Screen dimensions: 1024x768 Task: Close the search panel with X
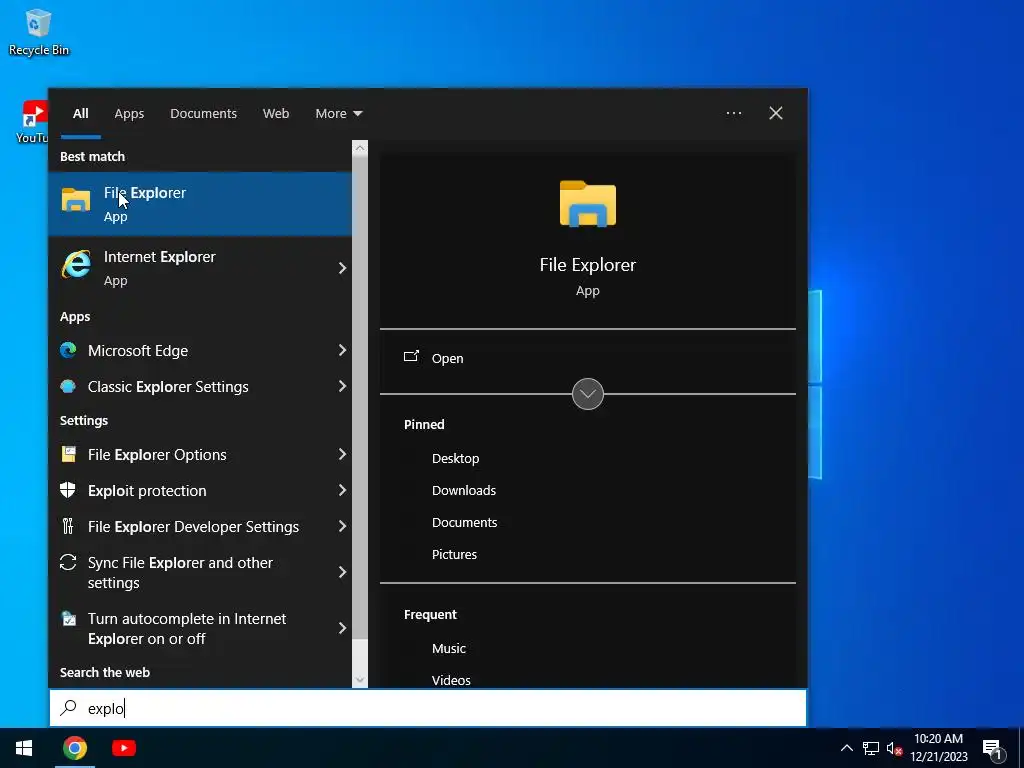tap(776, 113)
